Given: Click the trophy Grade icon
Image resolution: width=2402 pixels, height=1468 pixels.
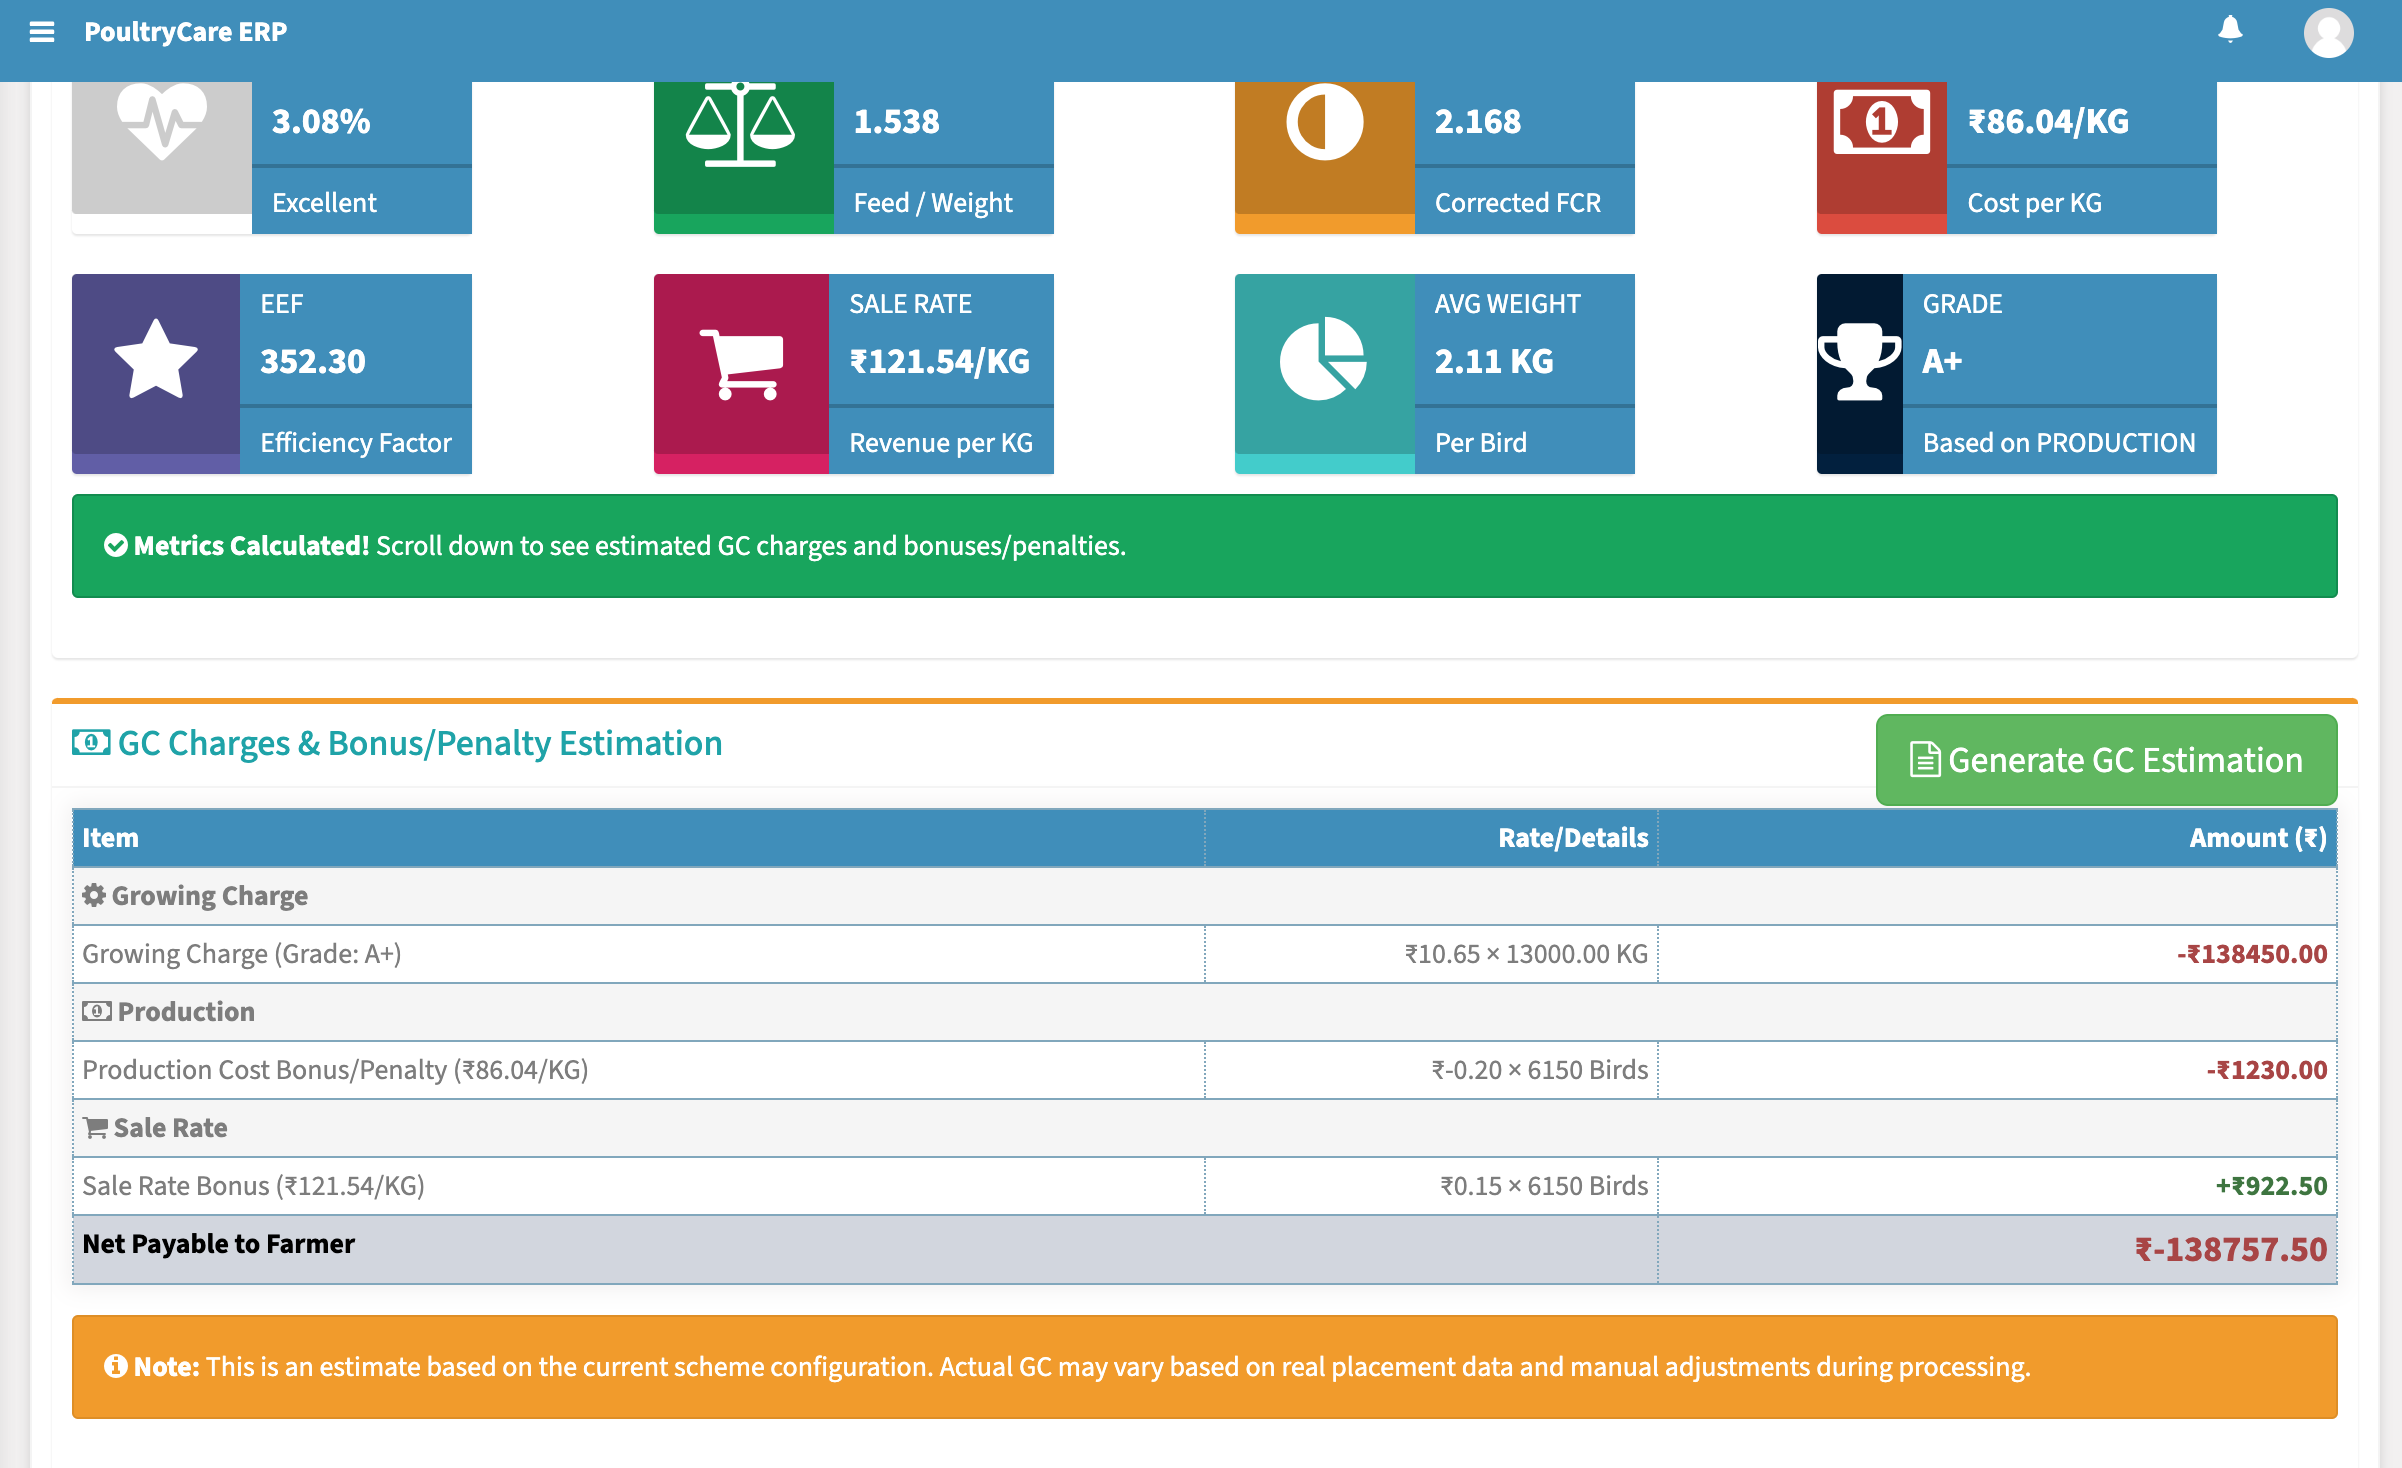Looking at the screenshot, I should (1859, 362).
